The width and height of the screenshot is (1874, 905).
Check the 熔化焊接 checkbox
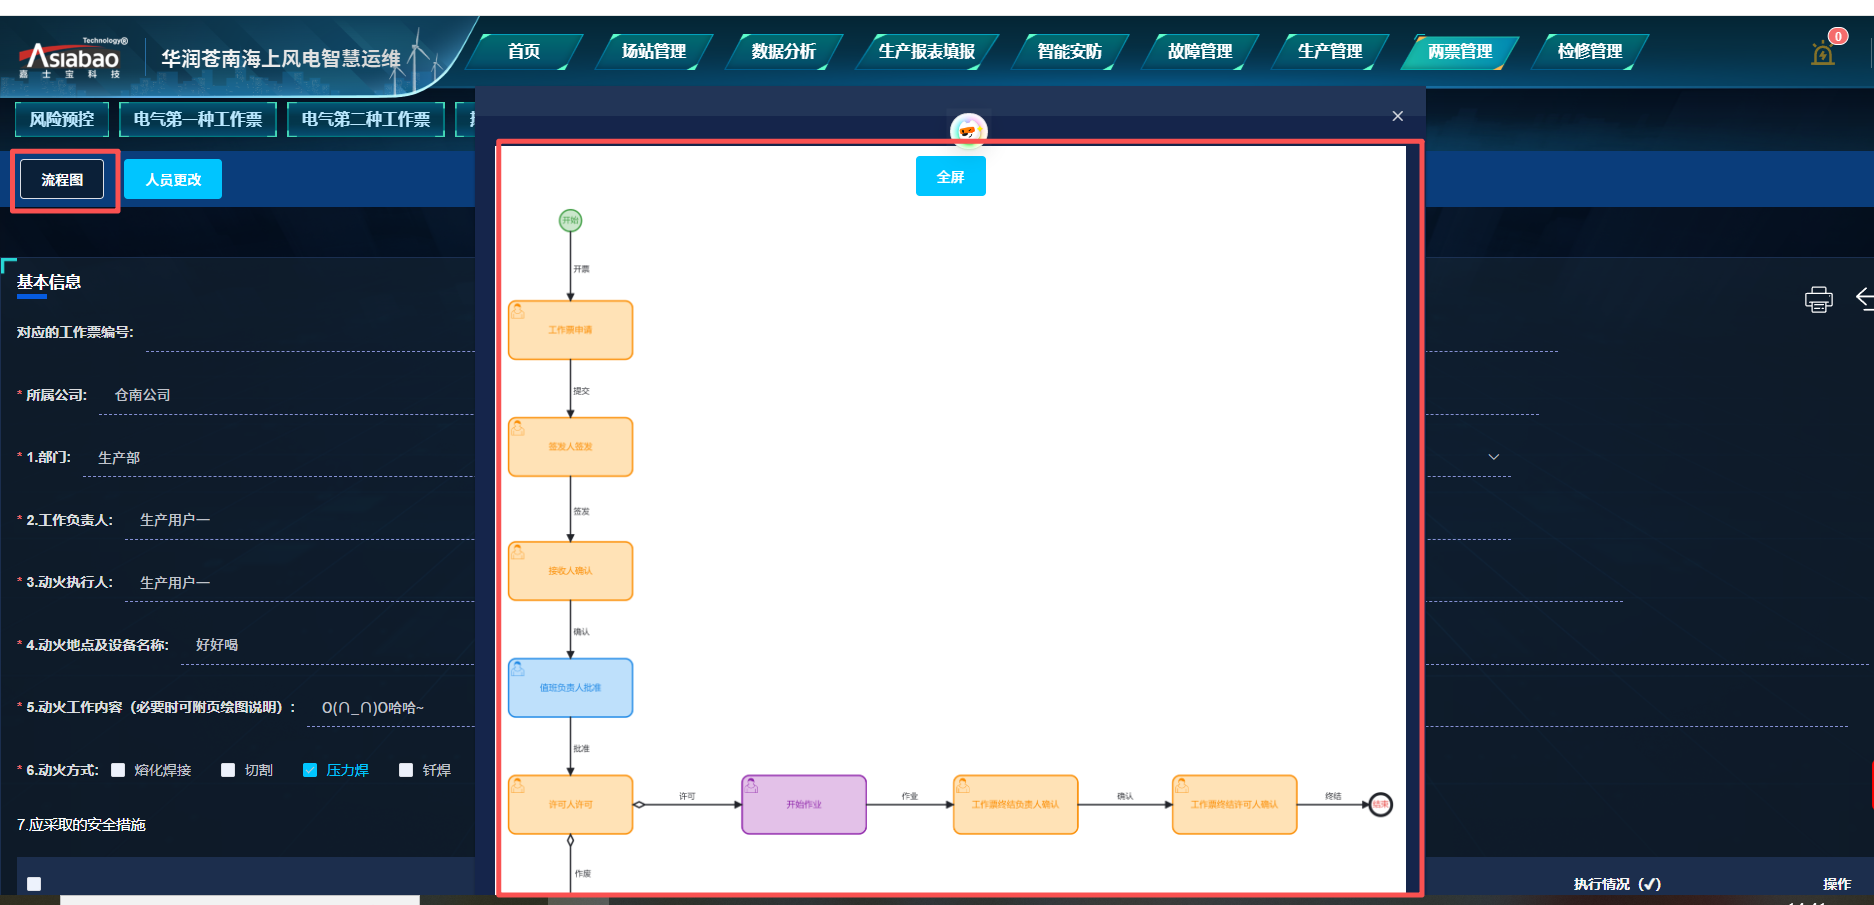point(118,770)
